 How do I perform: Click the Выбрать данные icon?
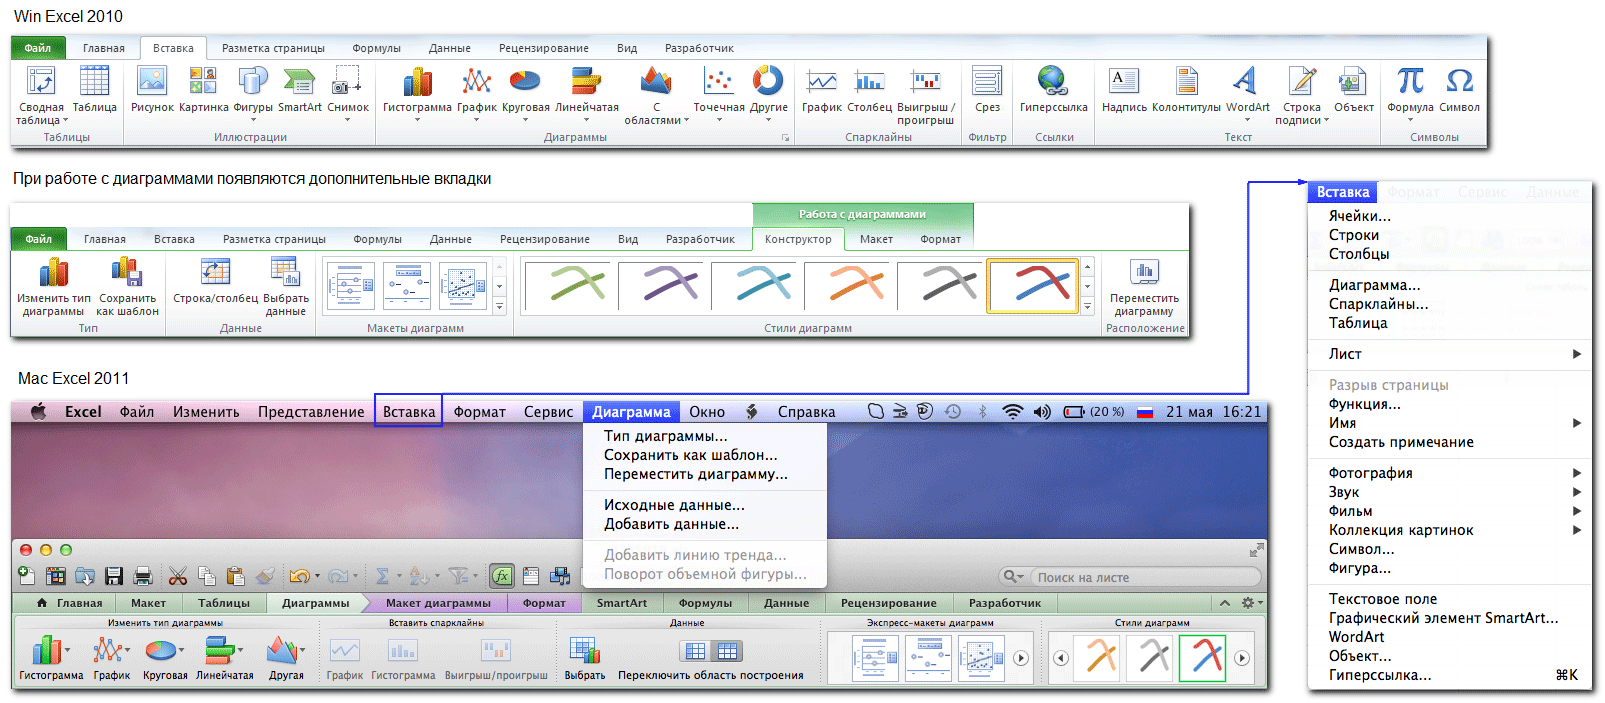(x=285, y=272)
